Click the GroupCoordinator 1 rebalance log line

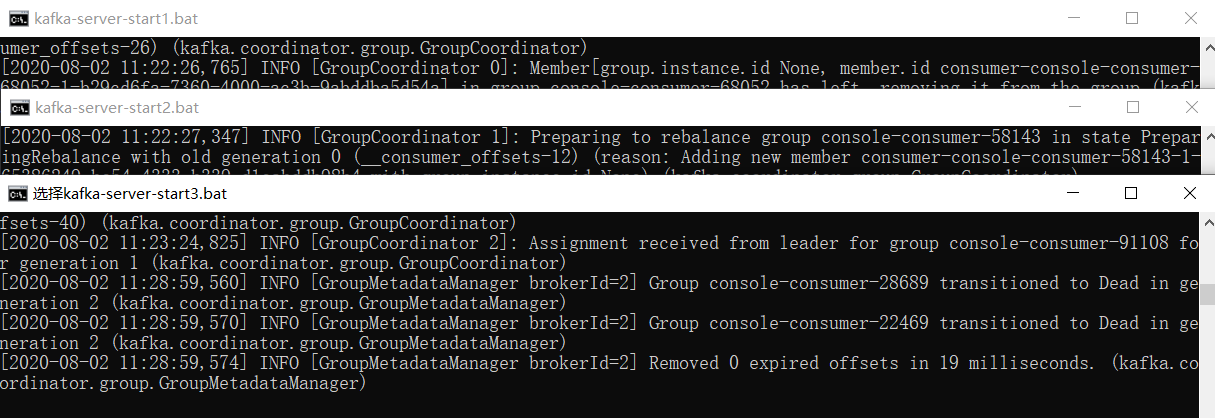(x=600, y=137)
